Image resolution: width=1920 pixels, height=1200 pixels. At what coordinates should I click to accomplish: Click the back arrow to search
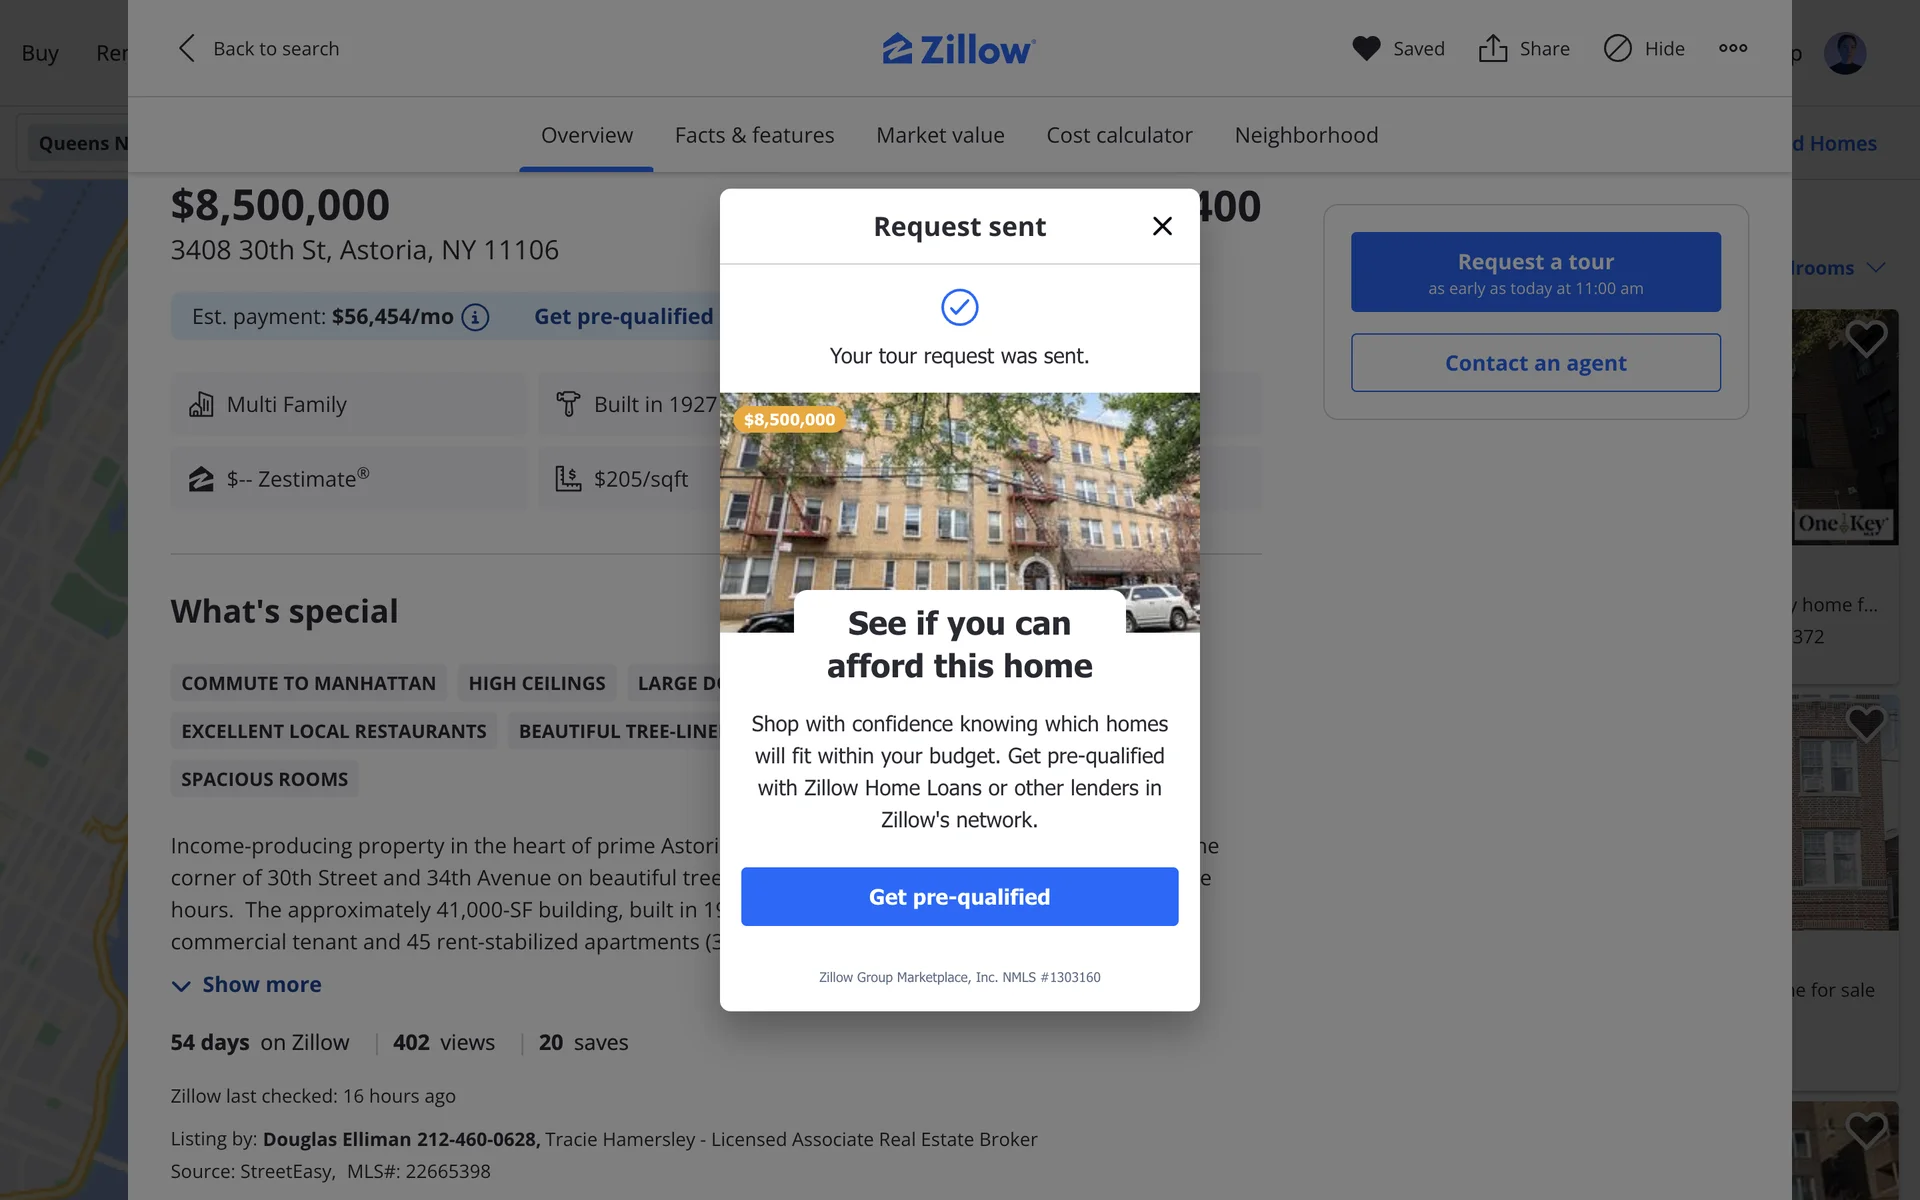(186, 48)
